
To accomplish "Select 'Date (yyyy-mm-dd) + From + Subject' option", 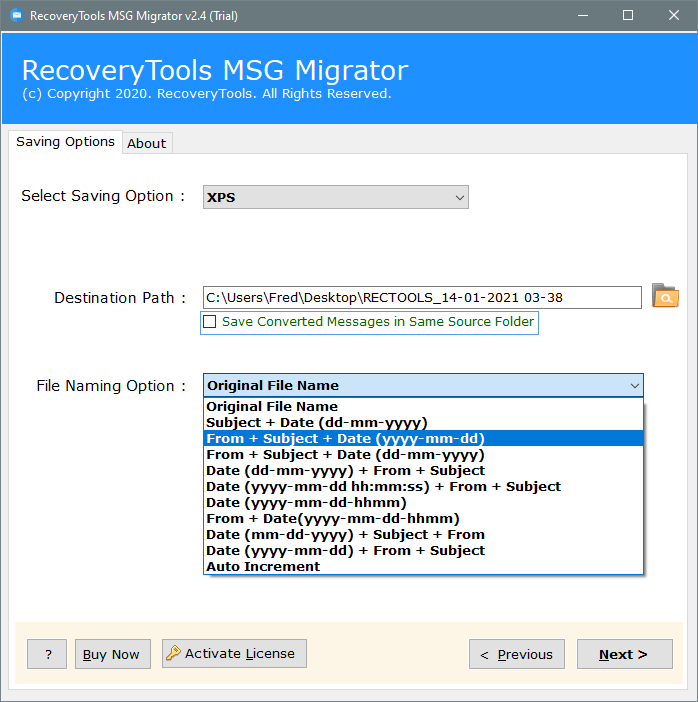I will 423,551.
